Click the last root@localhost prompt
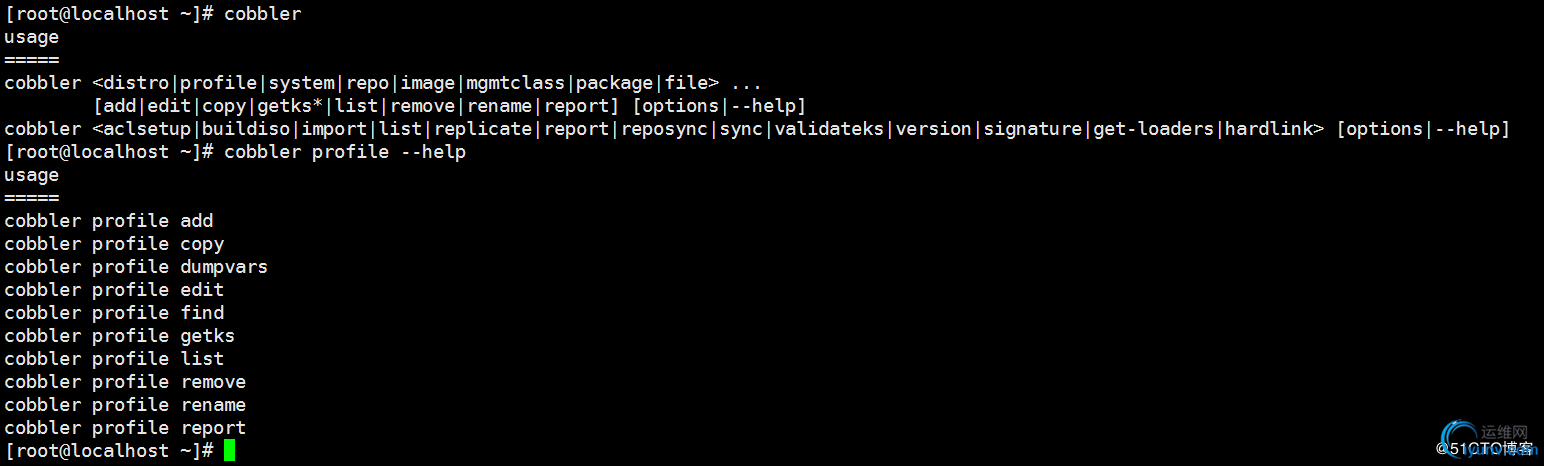 109,451
